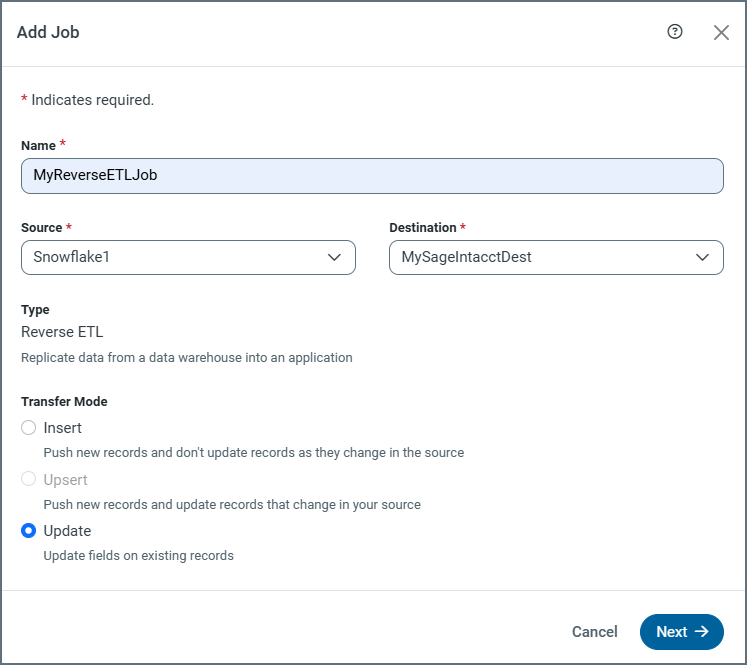The image size is (747, 665).
Task: Focus the Name field containing MyReverseETLJob
Action: 371,175
